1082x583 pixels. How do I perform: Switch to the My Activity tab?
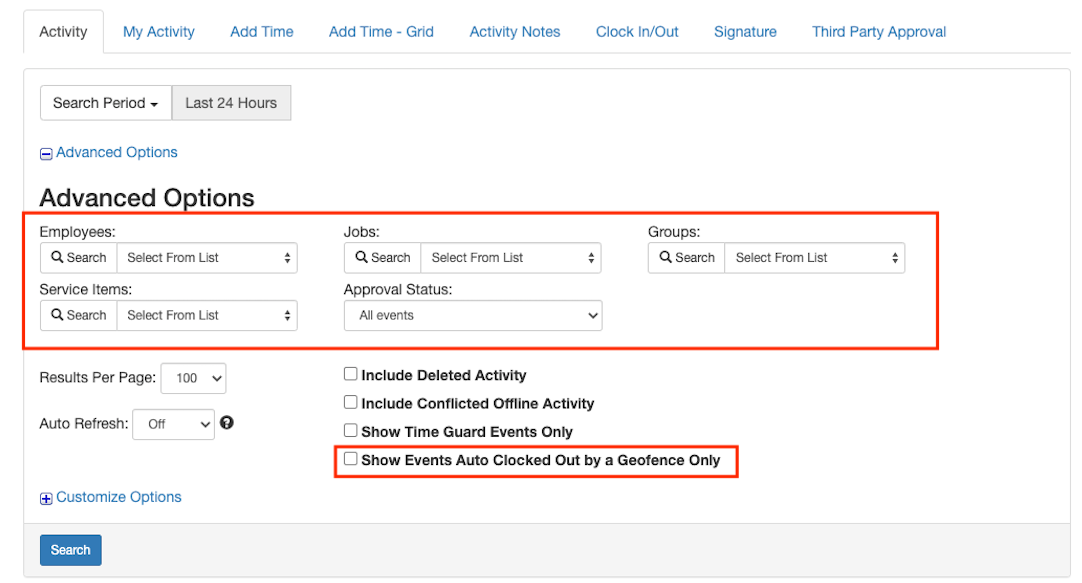tap(159, 32)
